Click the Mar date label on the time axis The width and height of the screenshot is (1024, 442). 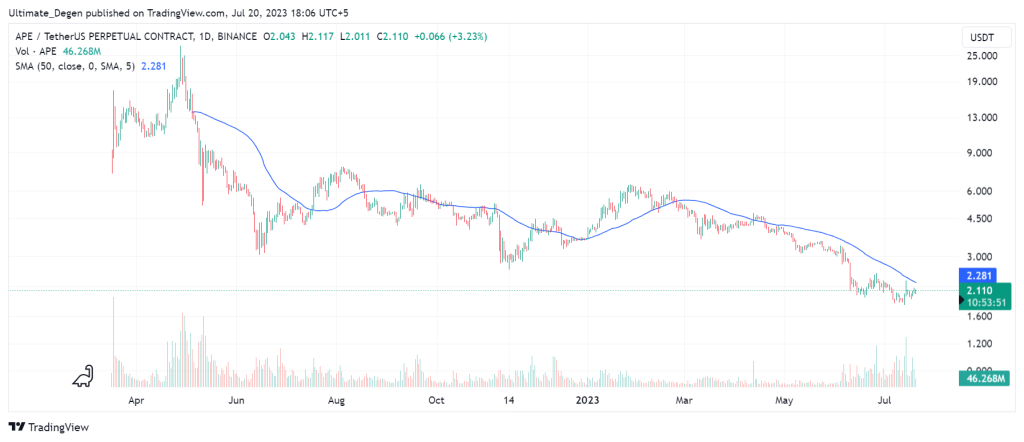click(684, 400)
